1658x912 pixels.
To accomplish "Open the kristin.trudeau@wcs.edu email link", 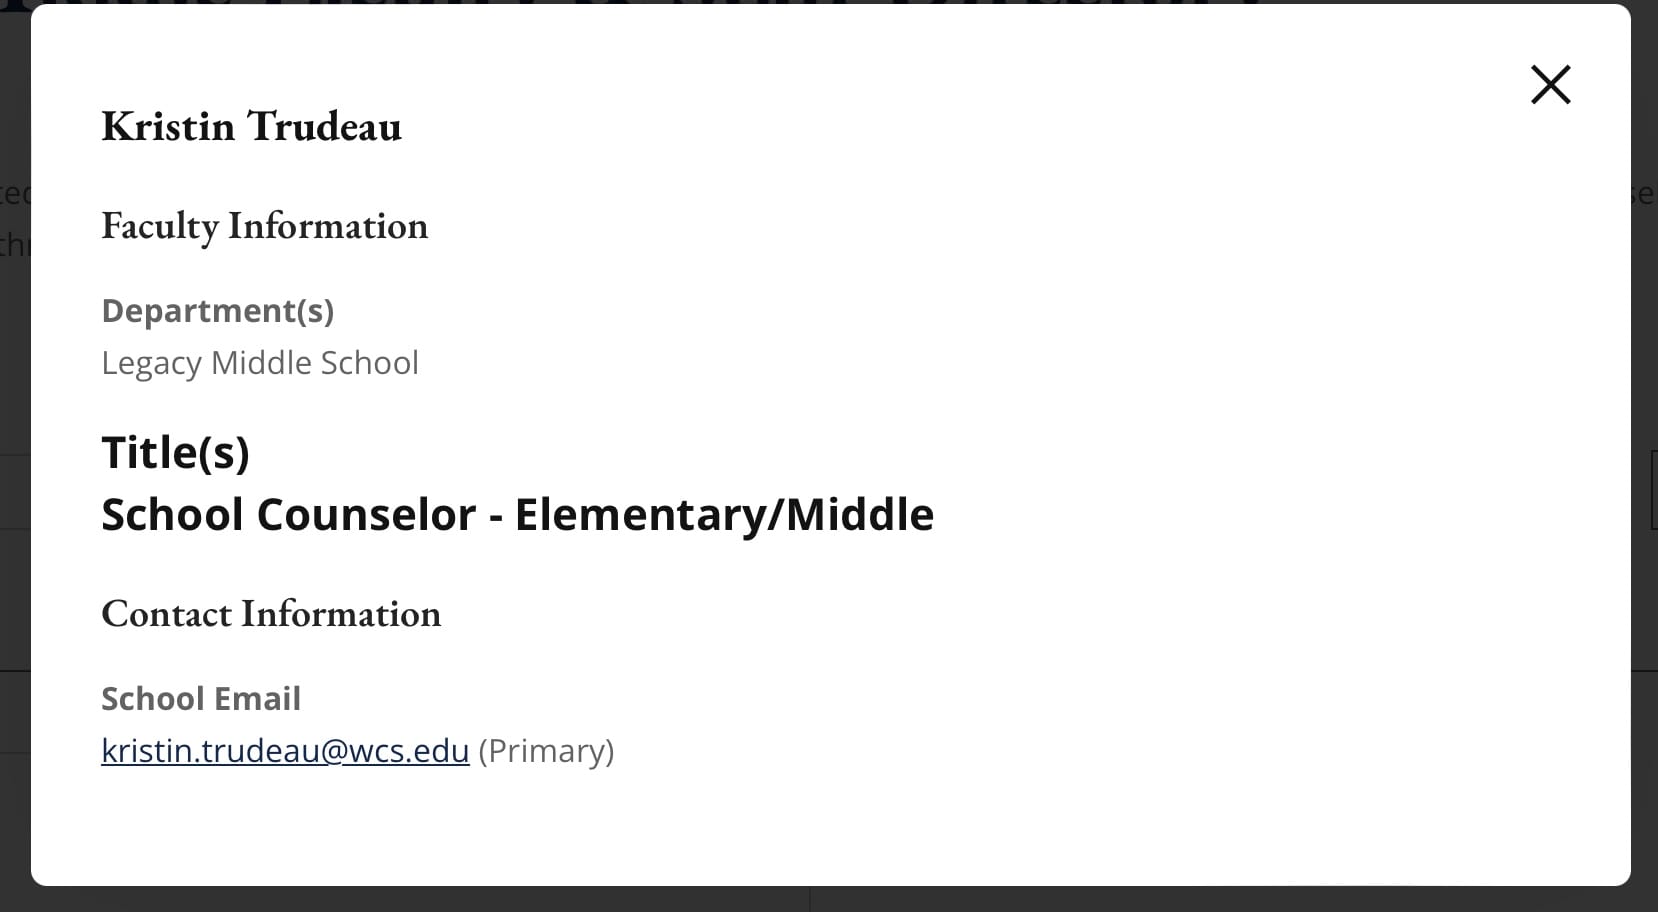I will (x=285, y=750).
